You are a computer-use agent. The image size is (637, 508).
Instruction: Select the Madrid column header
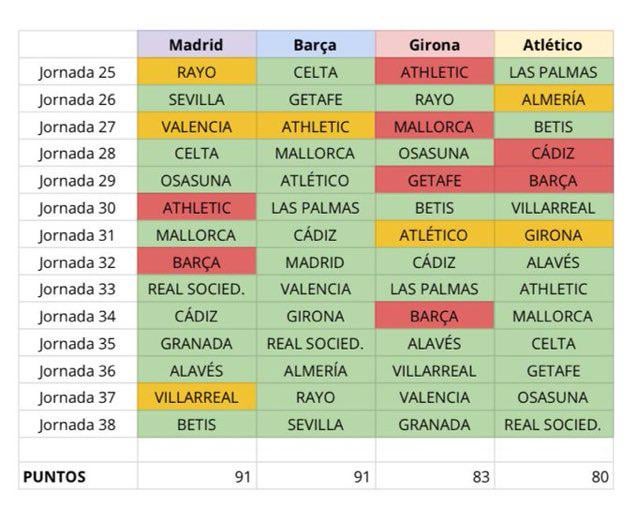(x=196, y=45)
